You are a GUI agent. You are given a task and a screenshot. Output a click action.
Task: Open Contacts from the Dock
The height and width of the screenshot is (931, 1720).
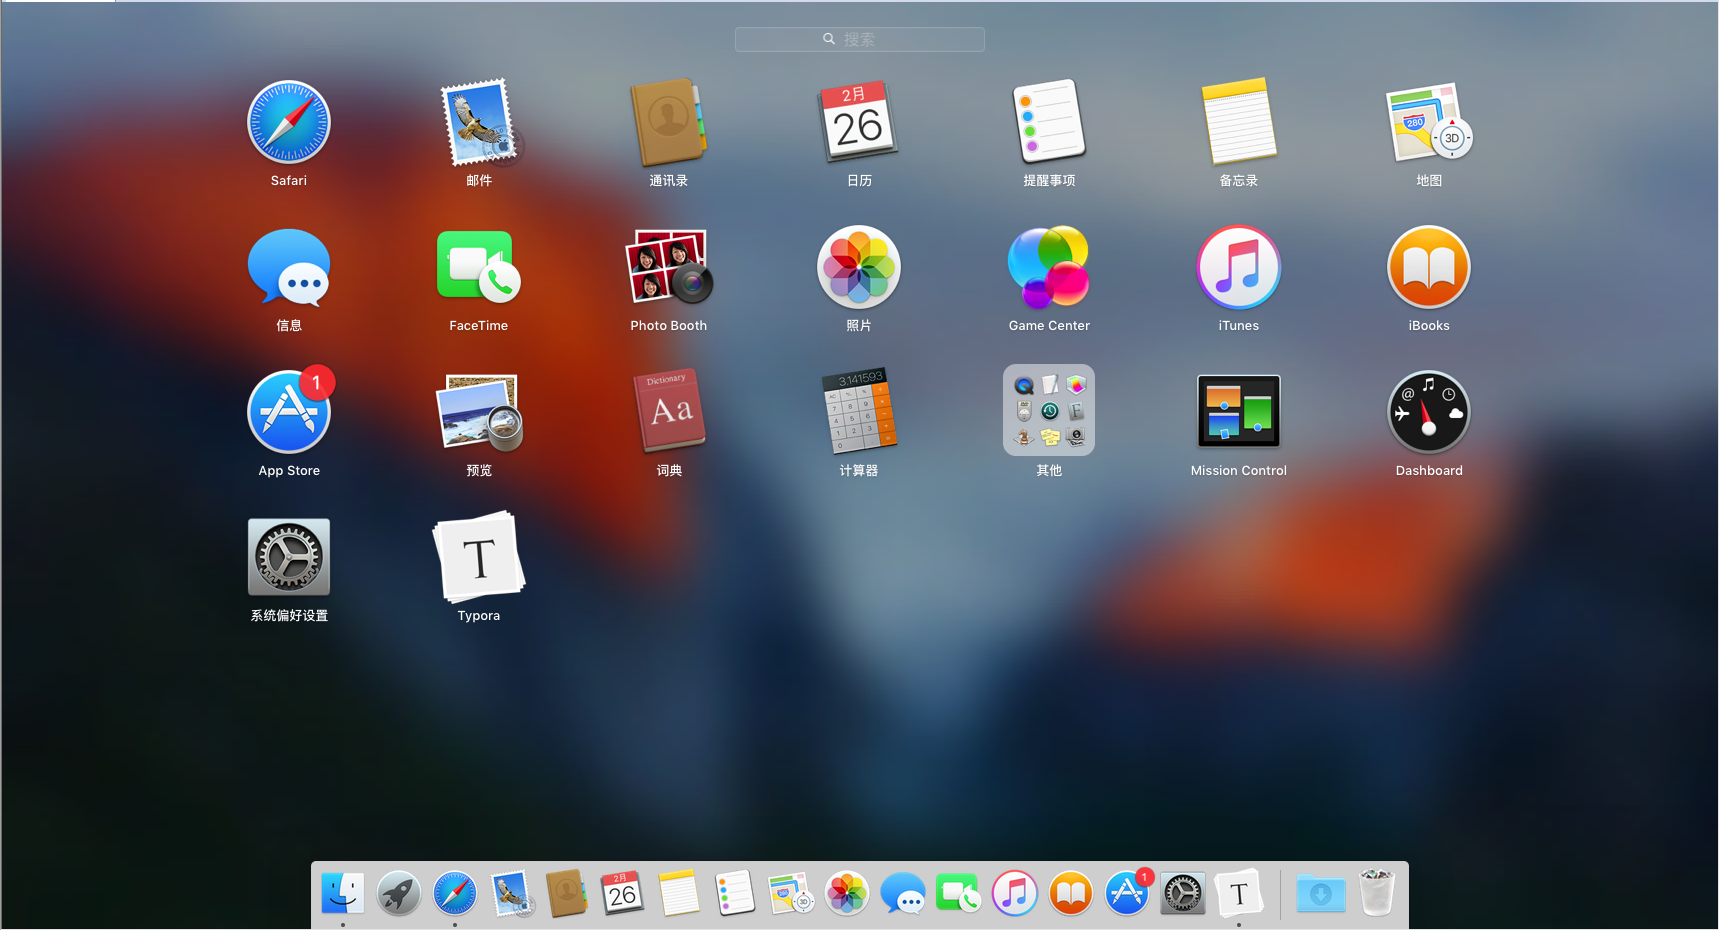click(567, 893)
